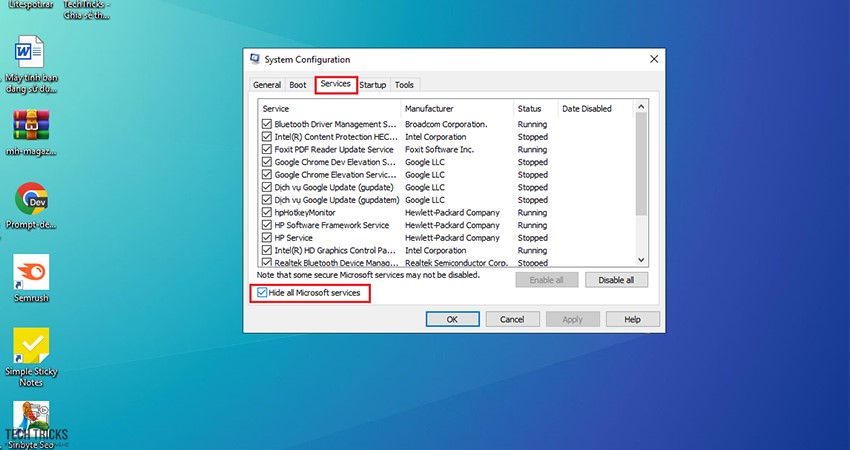850x450 pixels.
Task: Switch to the Startup tab
Action: tap(373, 85)
